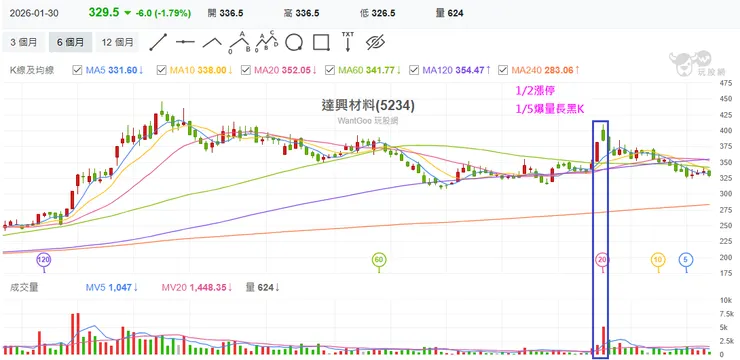The height and width of the screenshot is (360, 740).
Task: Click the 量 624 volume in header
Action: click(x=450, y=13)
